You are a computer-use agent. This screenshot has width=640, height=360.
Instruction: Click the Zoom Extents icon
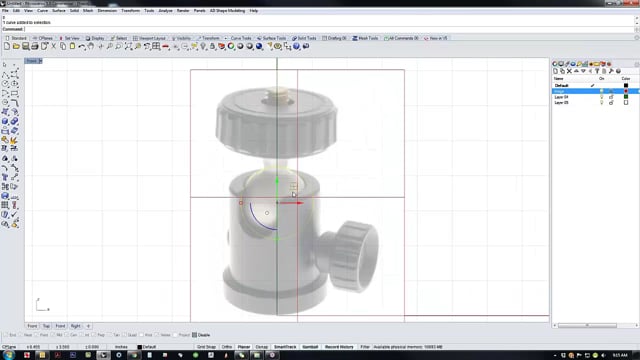tap(128, 47)
